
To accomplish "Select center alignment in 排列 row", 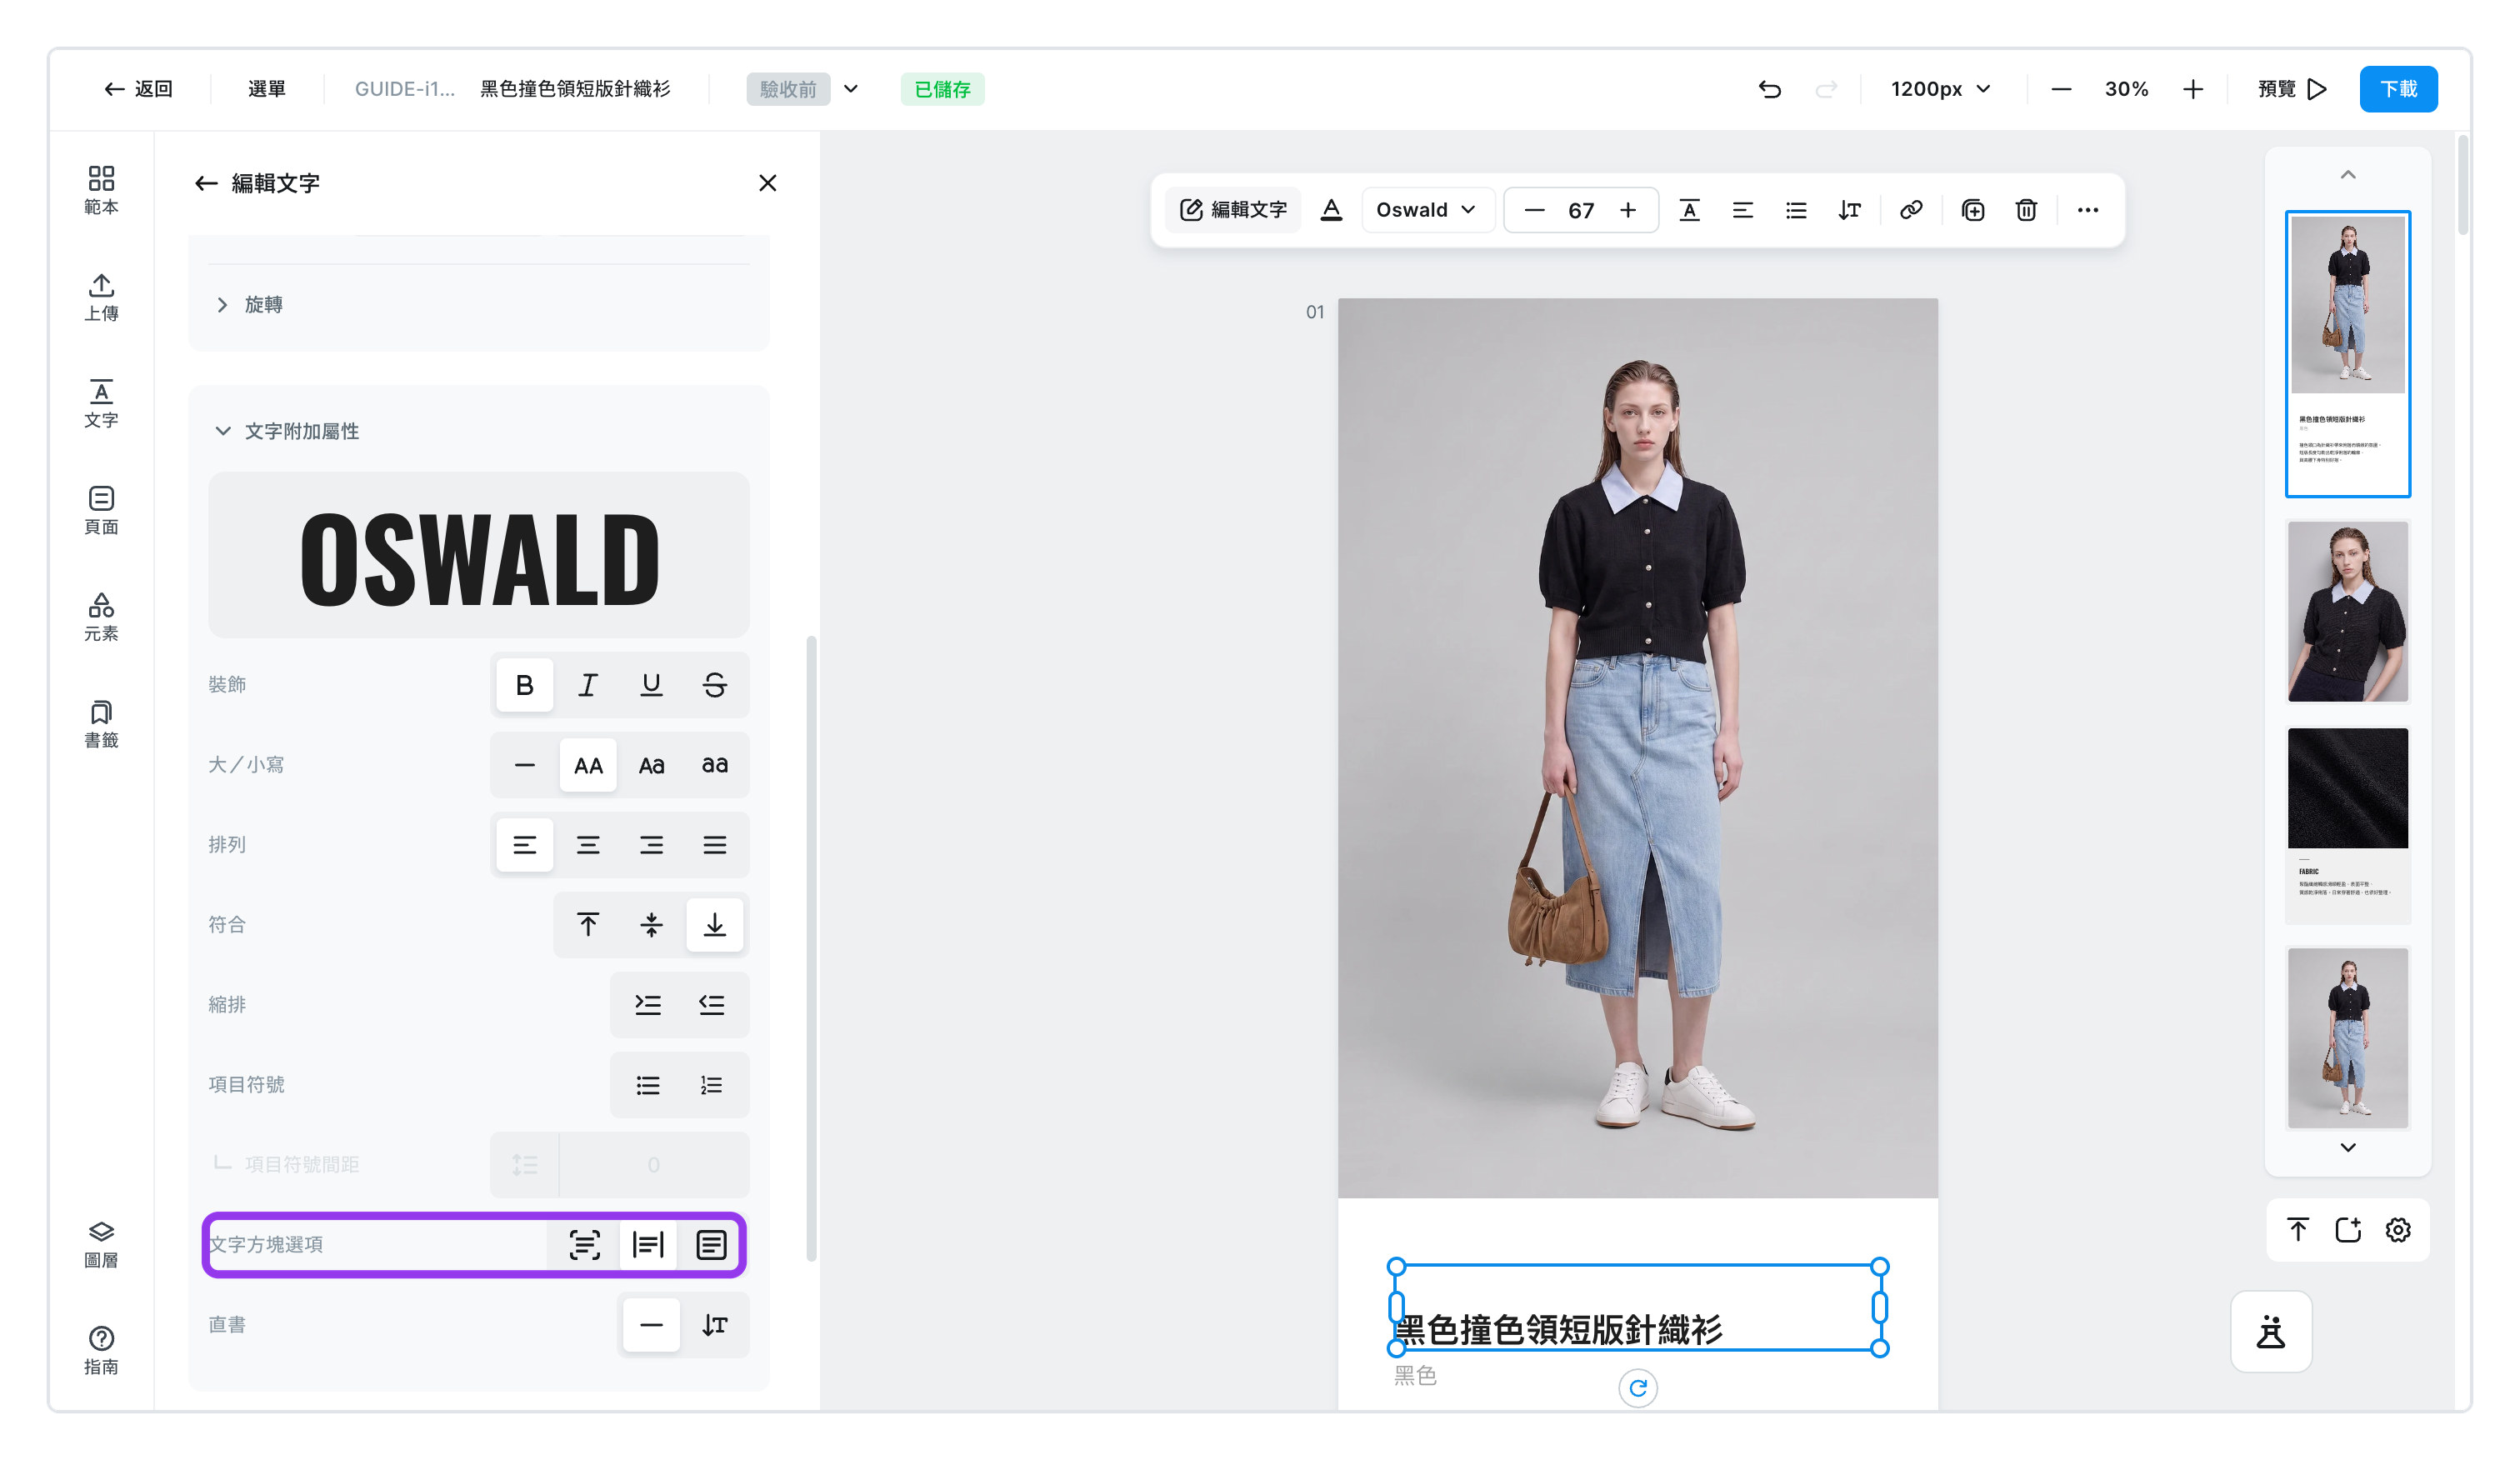I will click(x=588, y=845).
